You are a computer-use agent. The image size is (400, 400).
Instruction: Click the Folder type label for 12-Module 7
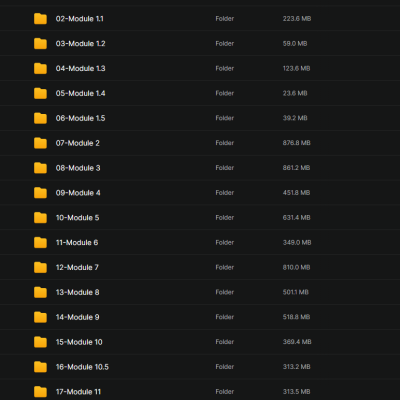(225, 267)
